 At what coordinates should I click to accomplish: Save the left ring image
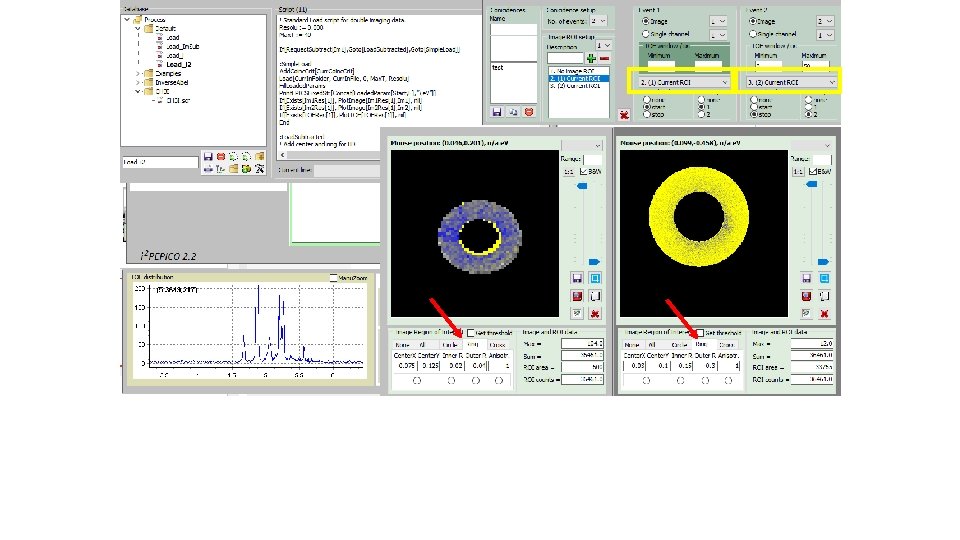tap(577, 279)
